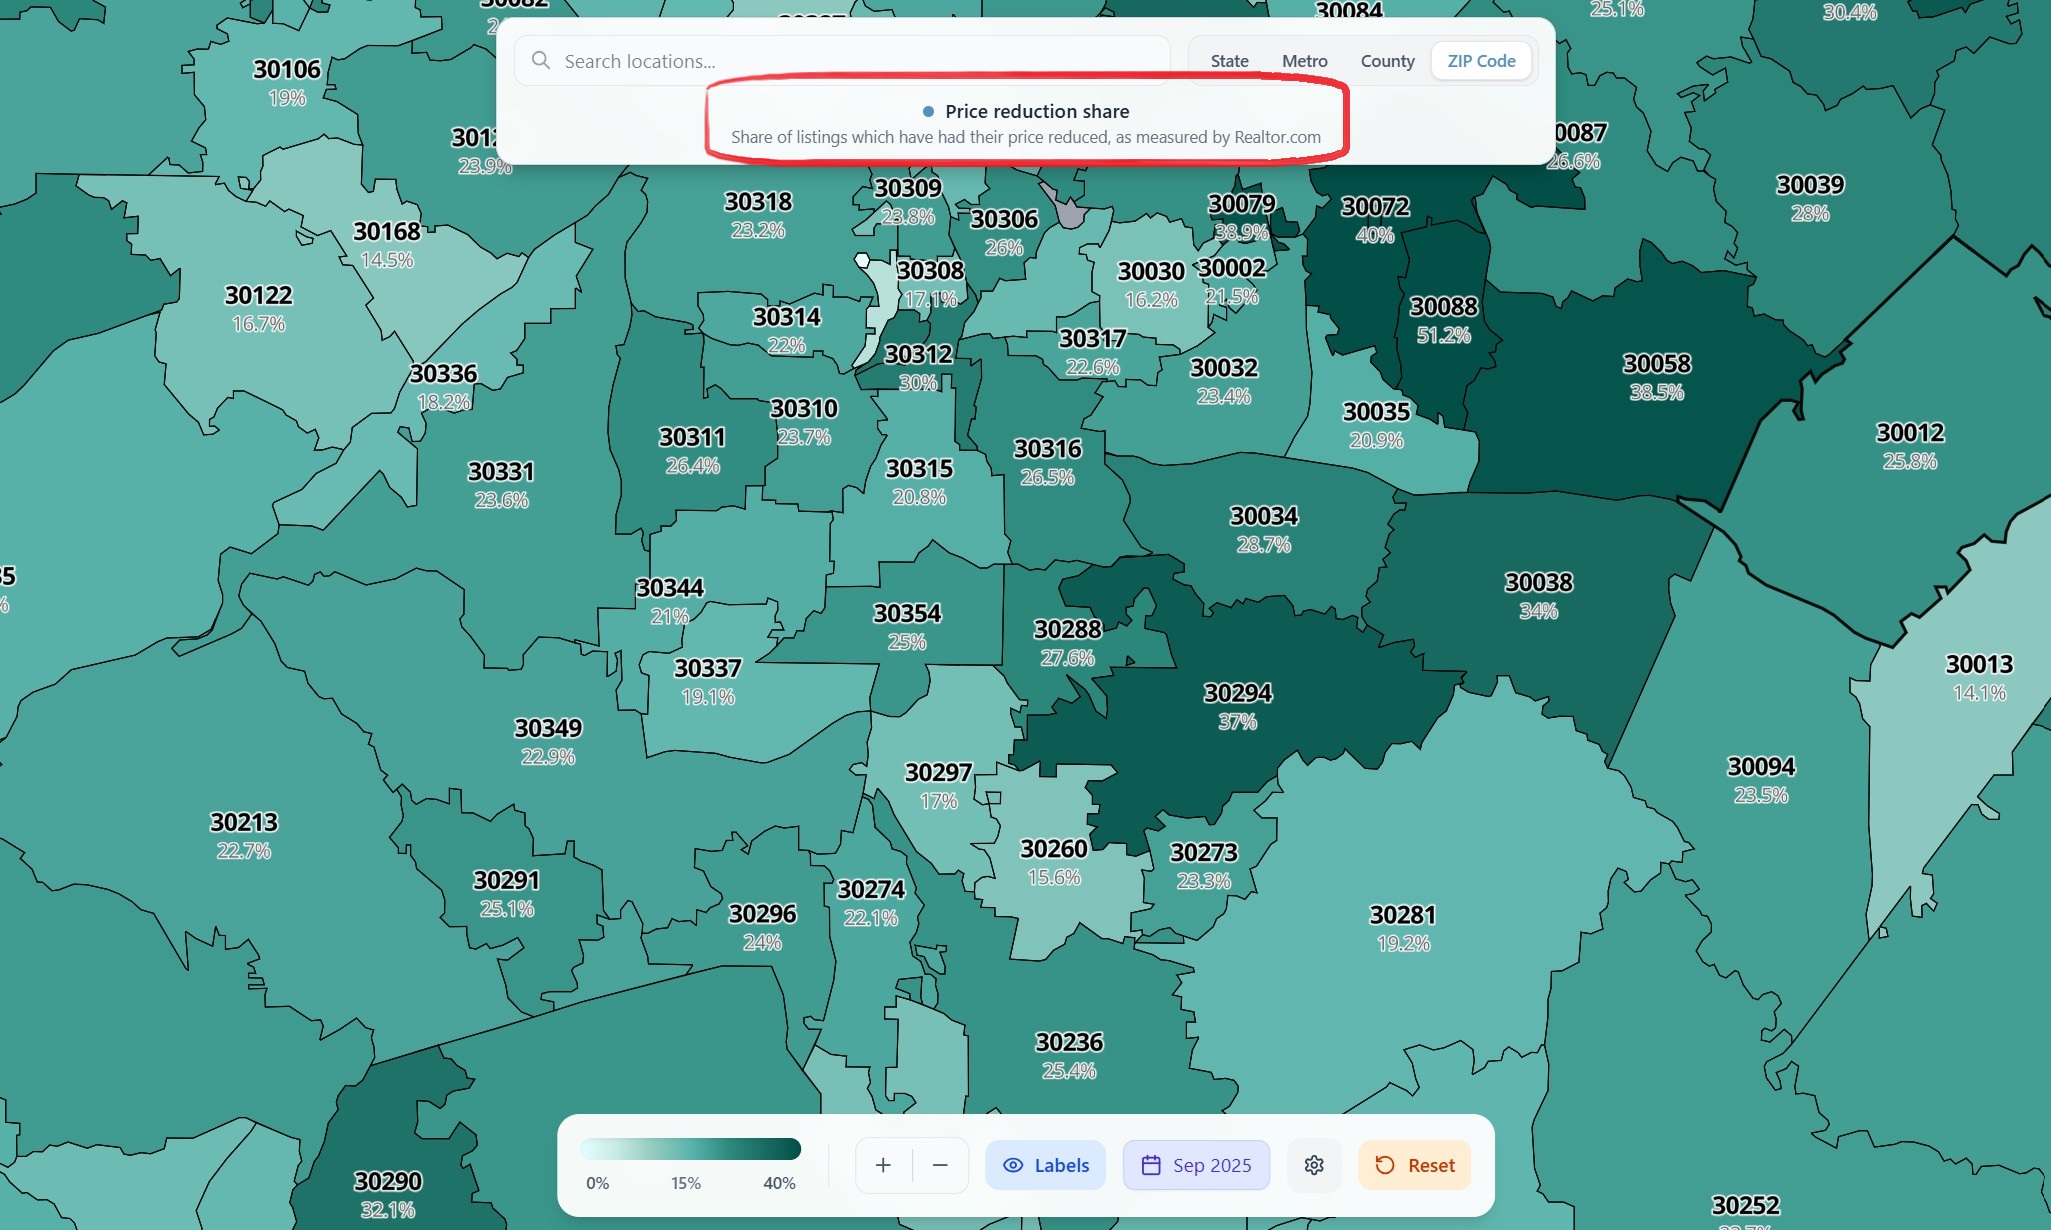Open the gear settings icon
This screenshot has height=1230, width=2051.
tap(1314, 1165)
